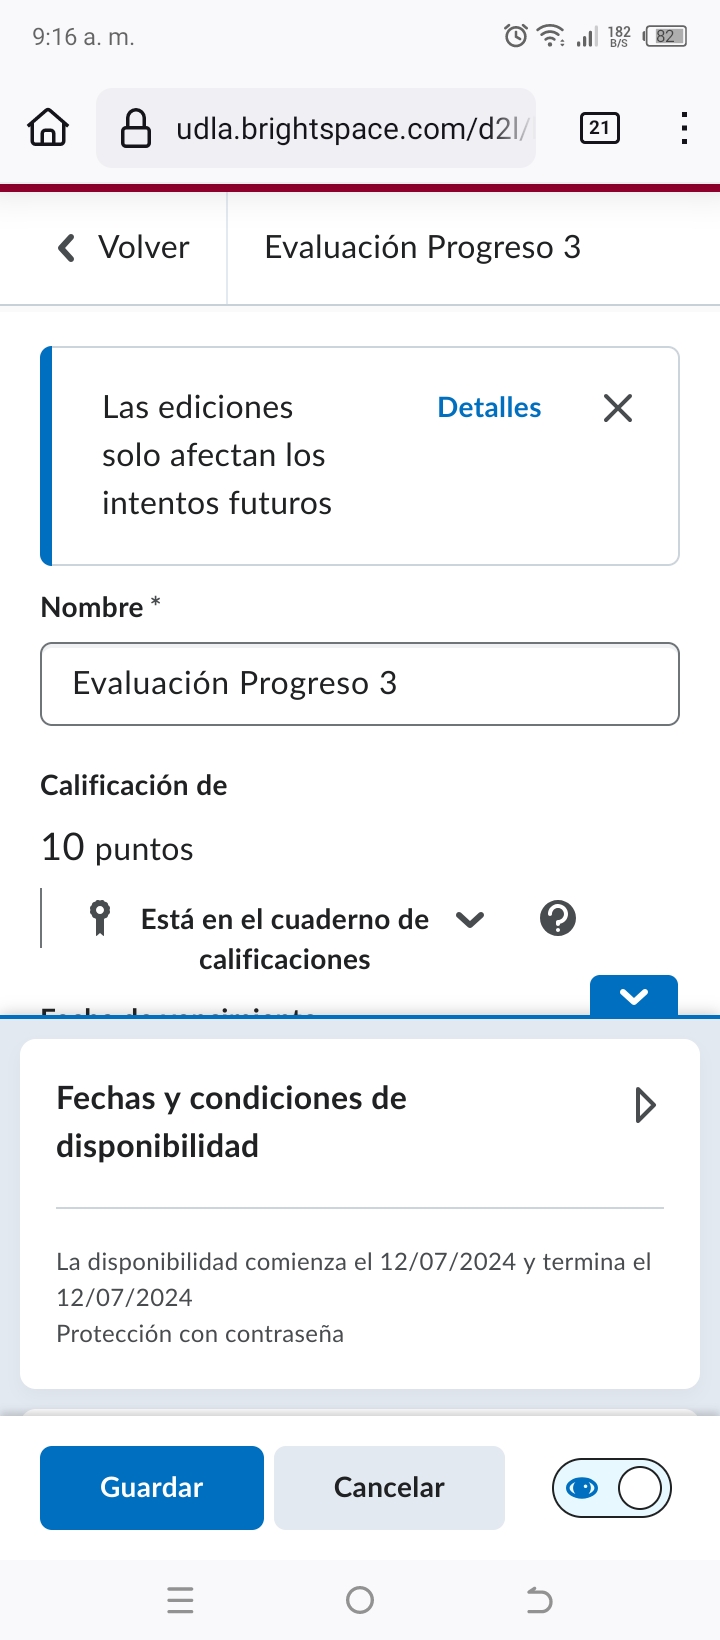Toggle the quiz visibility eye switch
This screenshot has width=720, height=1640.
611,1488
